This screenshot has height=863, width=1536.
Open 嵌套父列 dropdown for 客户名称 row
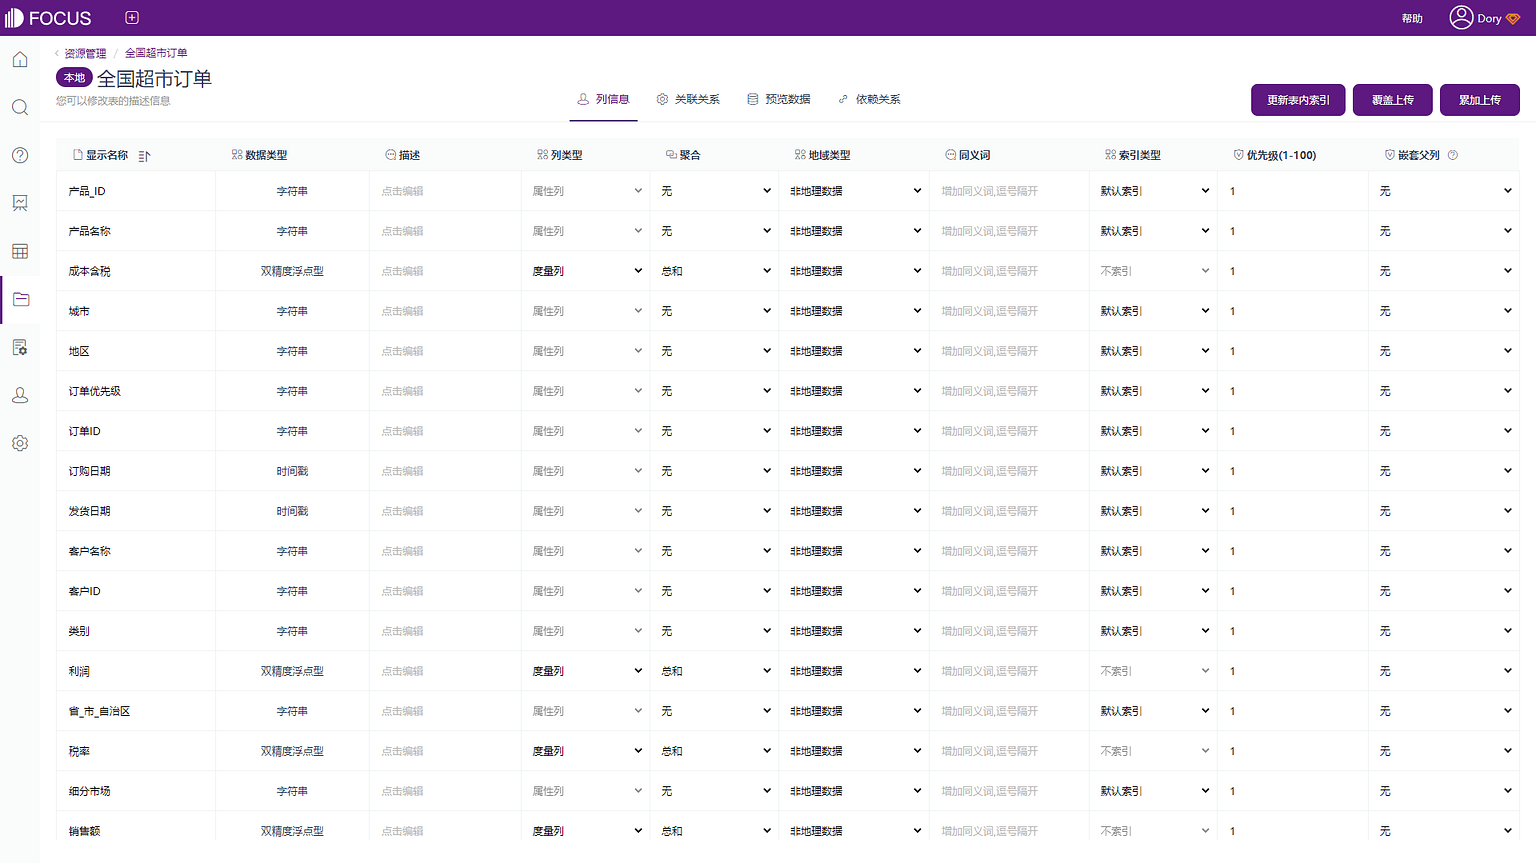point(1444,551)
